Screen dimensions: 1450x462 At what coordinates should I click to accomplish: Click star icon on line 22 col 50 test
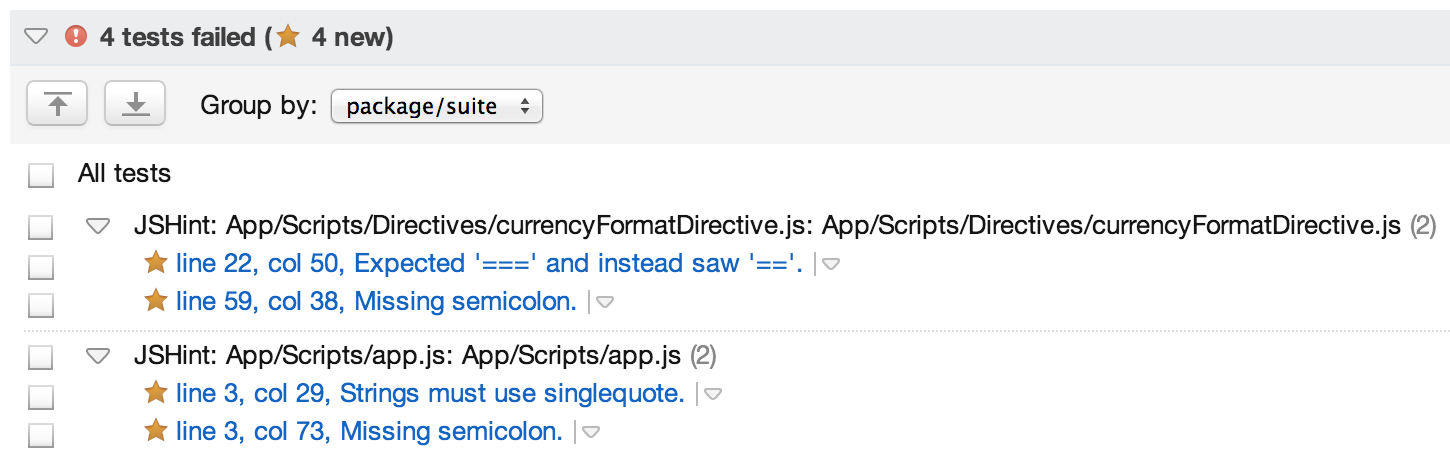156,263
